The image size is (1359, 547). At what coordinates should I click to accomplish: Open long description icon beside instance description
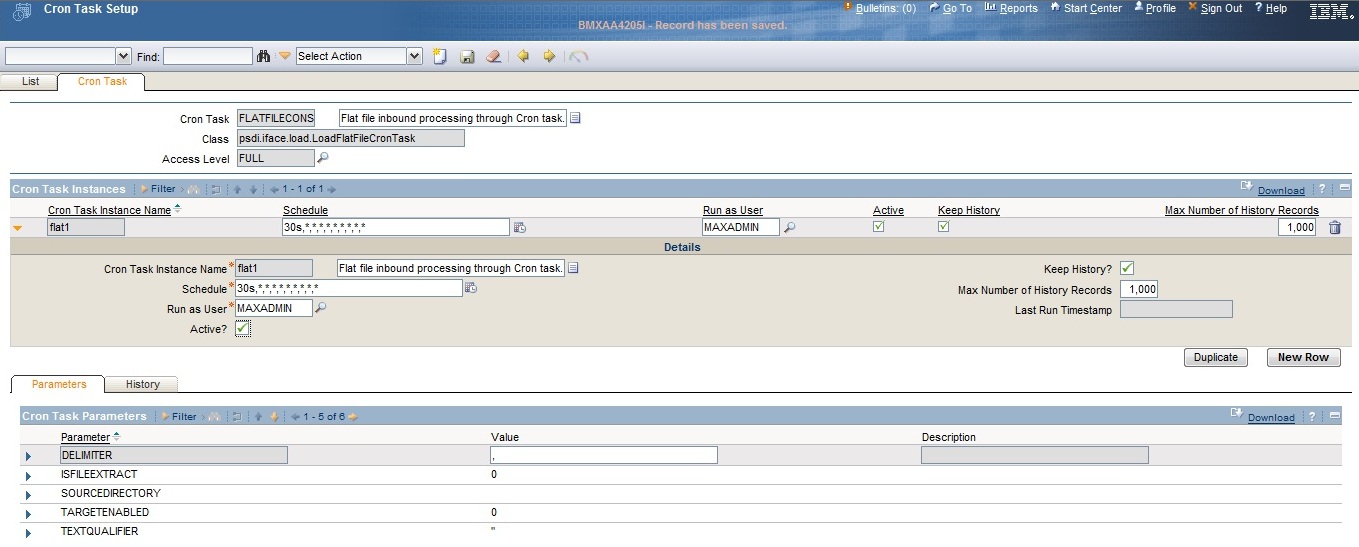(x=574, y=268)
